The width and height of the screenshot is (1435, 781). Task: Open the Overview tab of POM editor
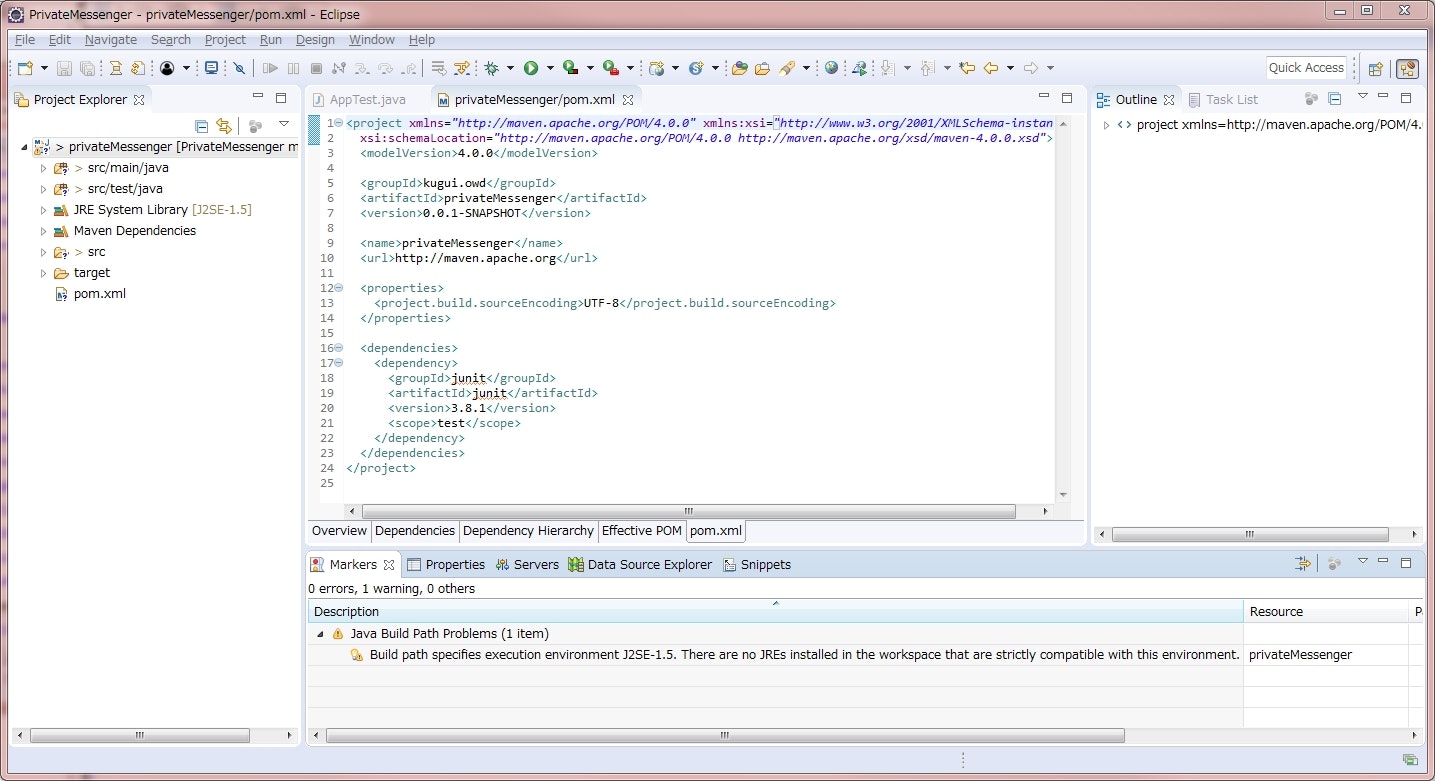coord(340,531)
